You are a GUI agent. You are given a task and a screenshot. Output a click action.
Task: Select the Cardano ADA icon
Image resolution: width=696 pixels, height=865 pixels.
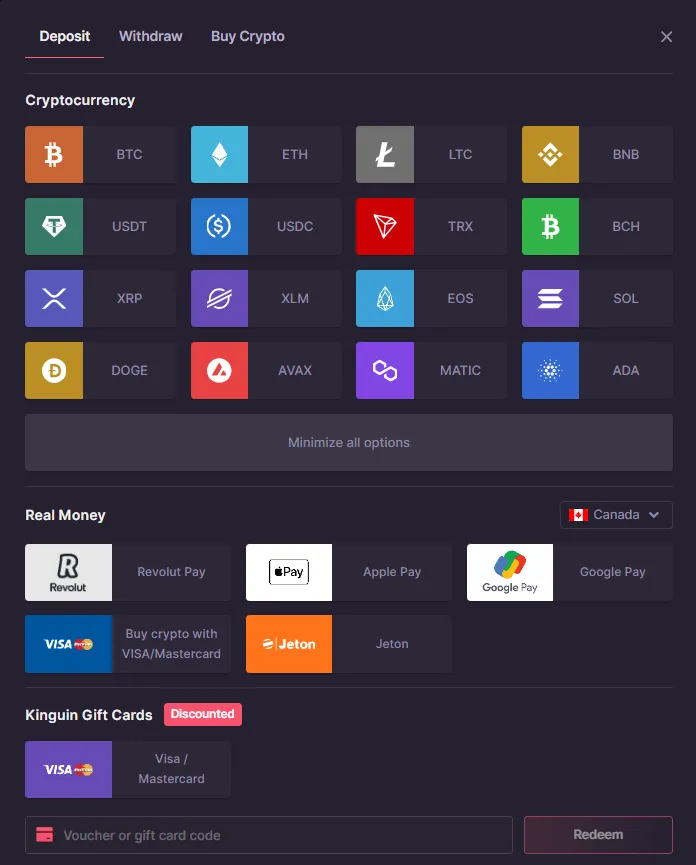point(550,370)
